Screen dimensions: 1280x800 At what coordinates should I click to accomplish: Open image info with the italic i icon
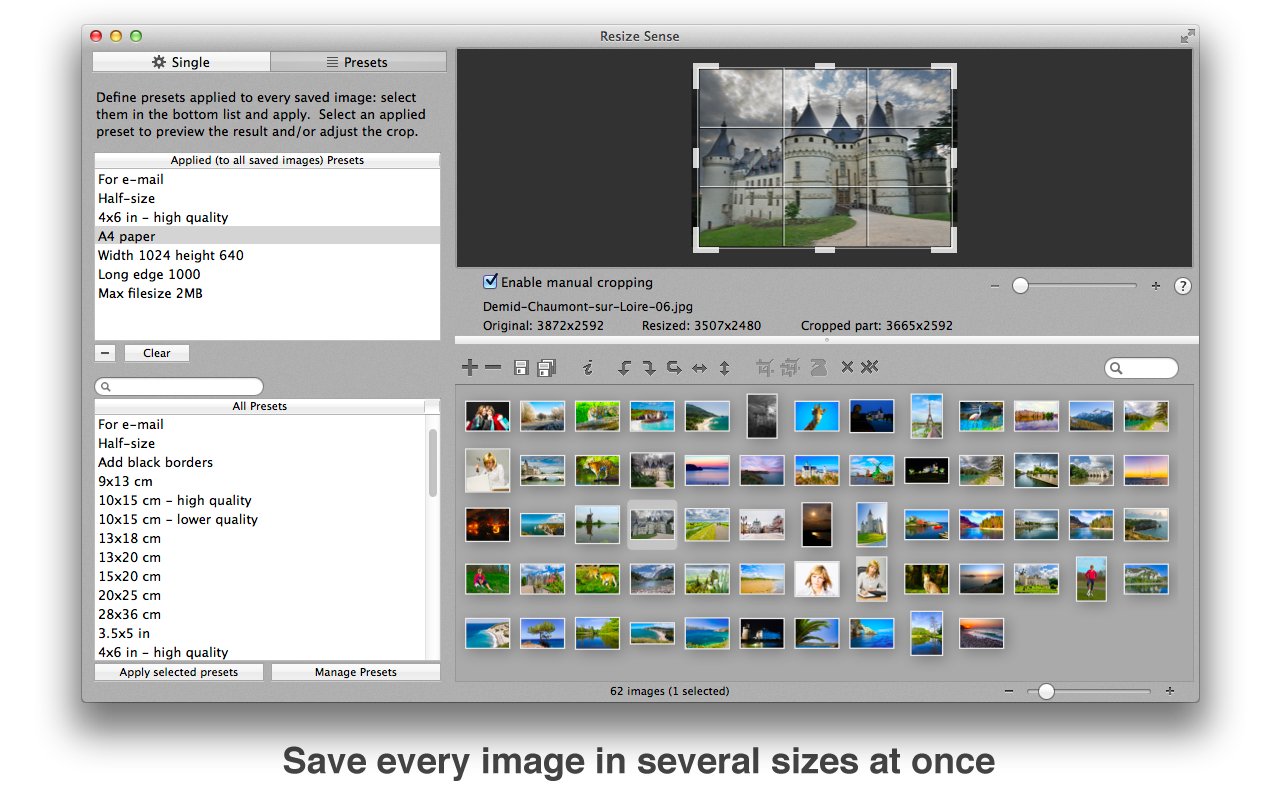point(588,368)
